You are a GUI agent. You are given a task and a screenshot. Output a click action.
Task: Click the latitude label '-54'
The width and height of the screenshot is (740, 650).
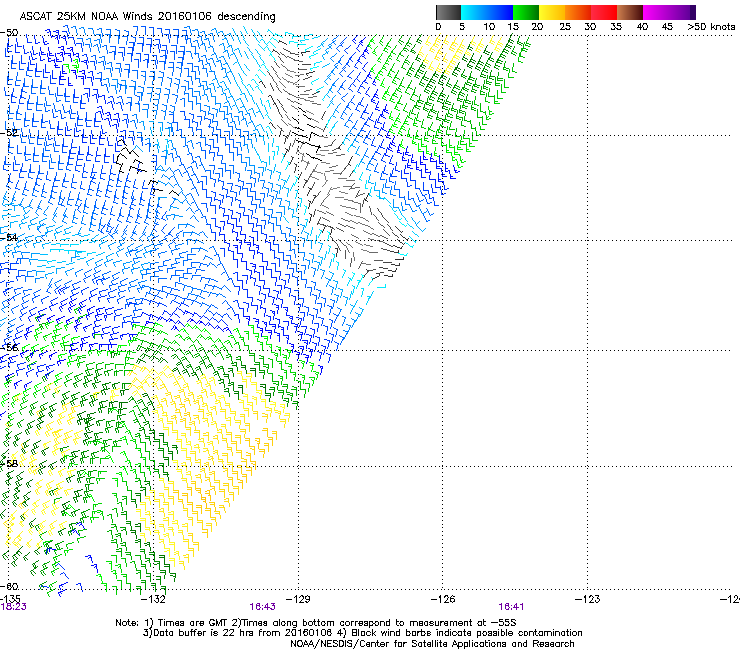pos(9,237)
